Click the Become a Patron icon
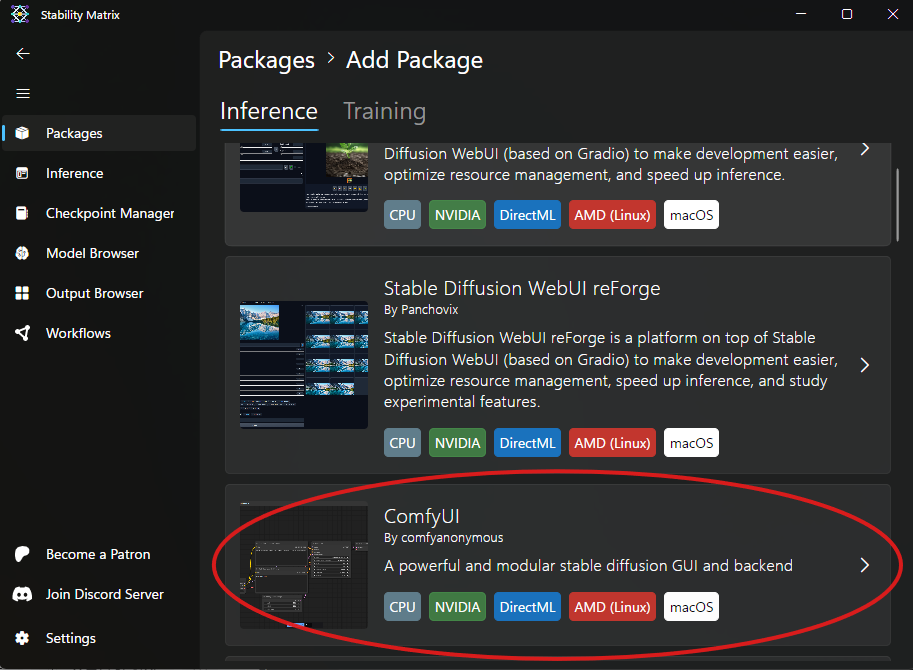Viewport: 913px width, 670px height. coord(22,554)
